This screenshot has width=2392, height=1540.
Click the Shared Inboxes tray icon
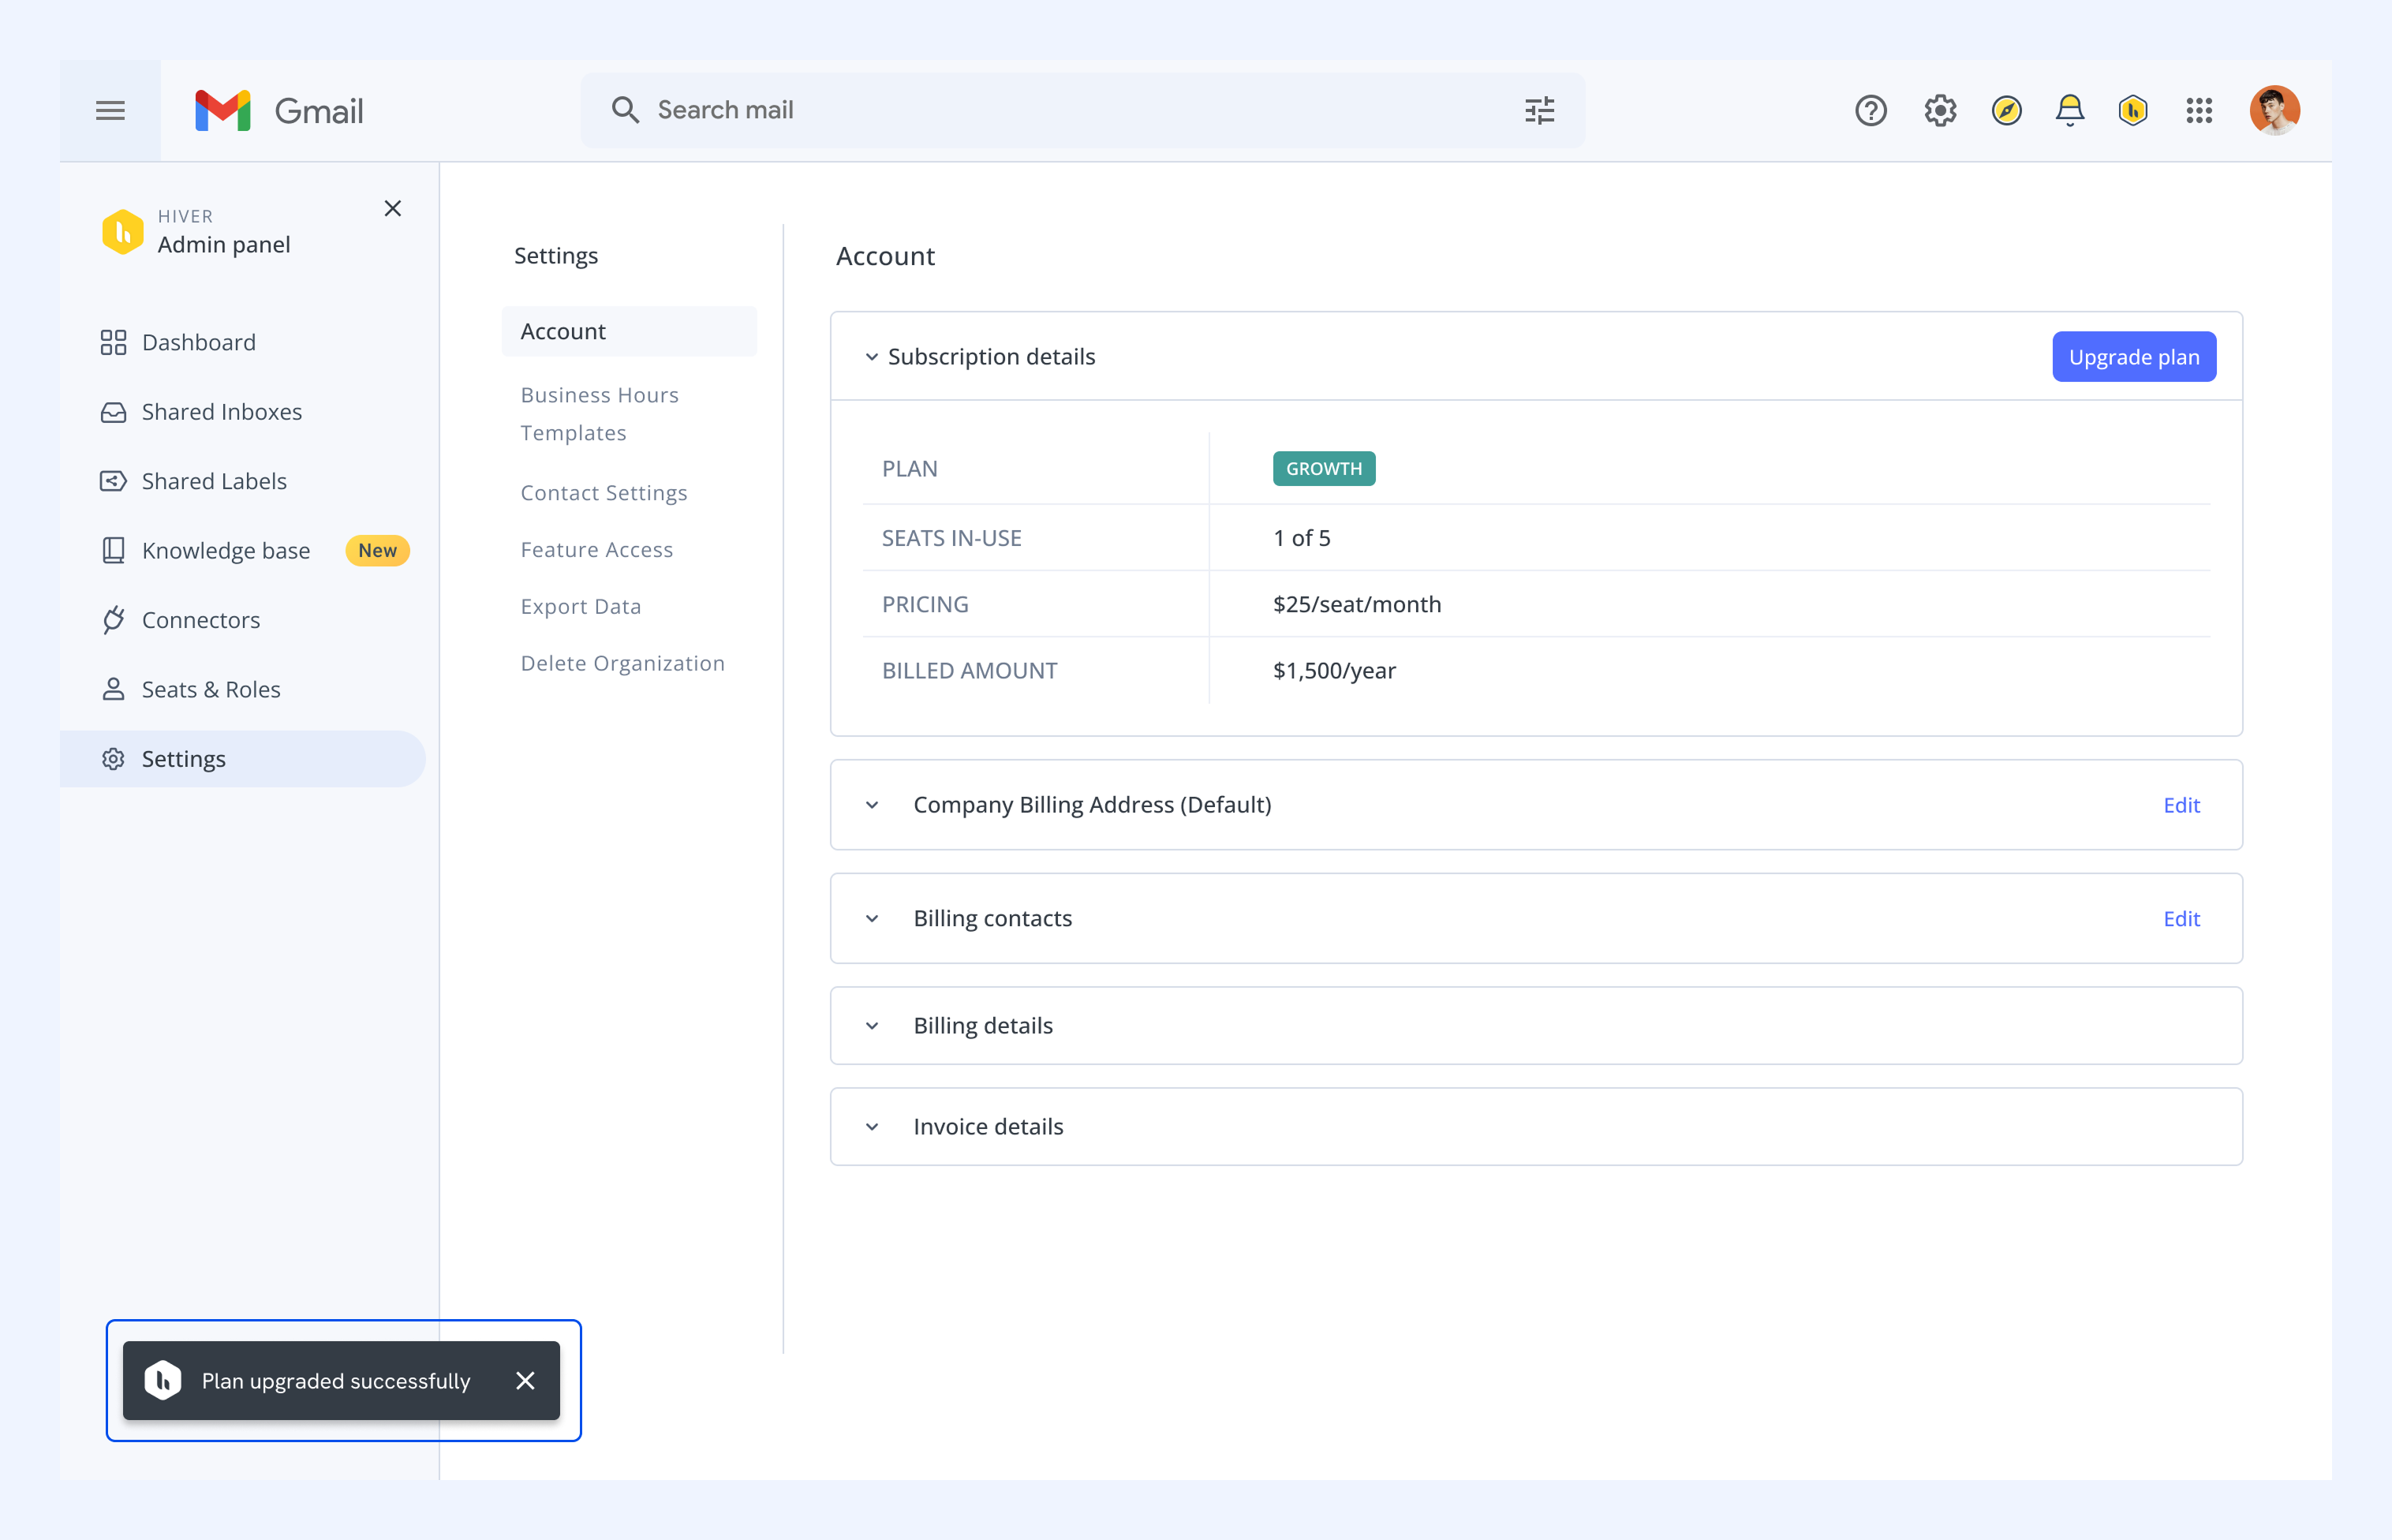pyautogui.click(x=113, y=412)
